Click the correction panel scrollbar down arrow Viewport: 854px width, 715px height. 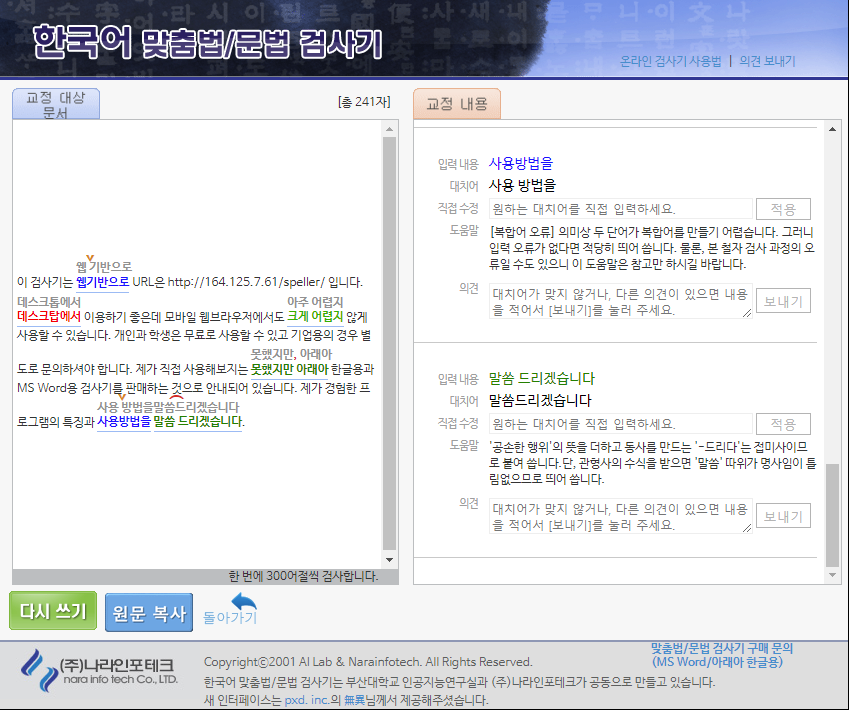click(x=830, y=577)
